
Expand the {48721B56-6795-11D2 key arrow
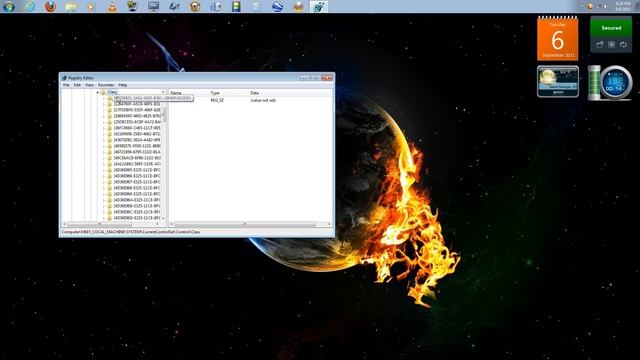(x=104, y=152)
